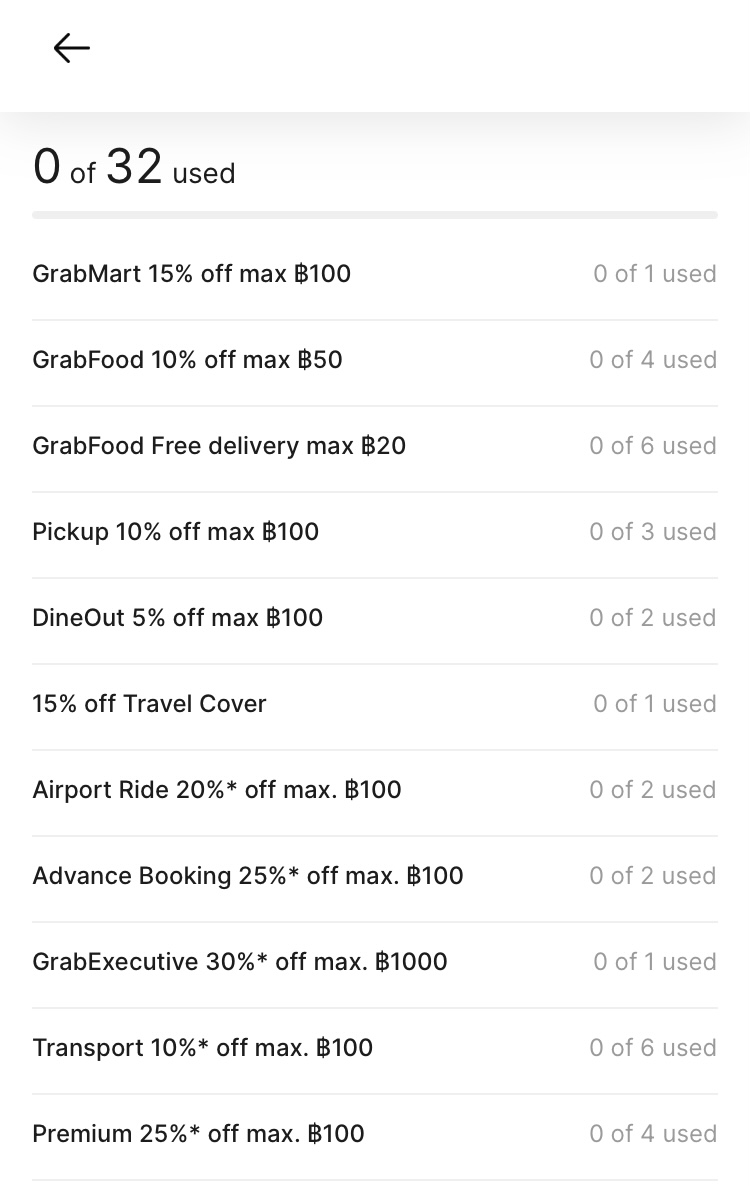Image resolution: width=750 pixels, height=1186 pixels.
Task: Select GrabFood 10% off max ฿50
Action: pyautogui.click(x=188, y=360)
